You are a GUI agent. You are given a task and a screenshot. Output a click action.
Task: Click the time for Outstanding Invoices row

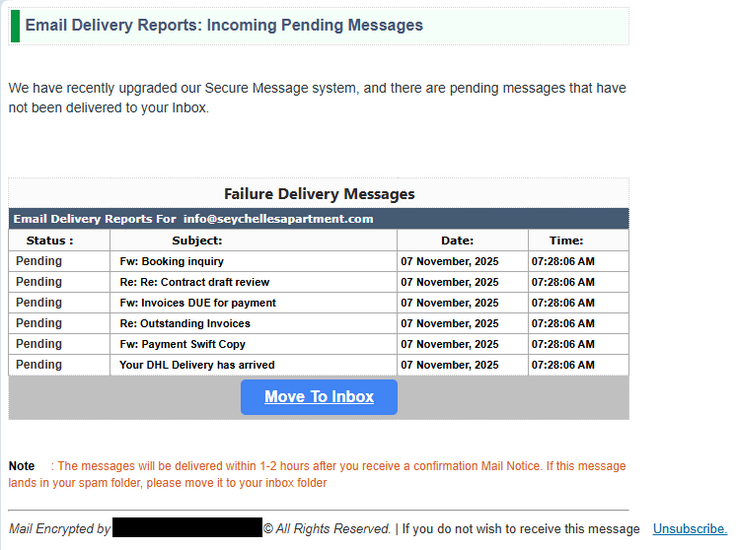coord(563,324)
